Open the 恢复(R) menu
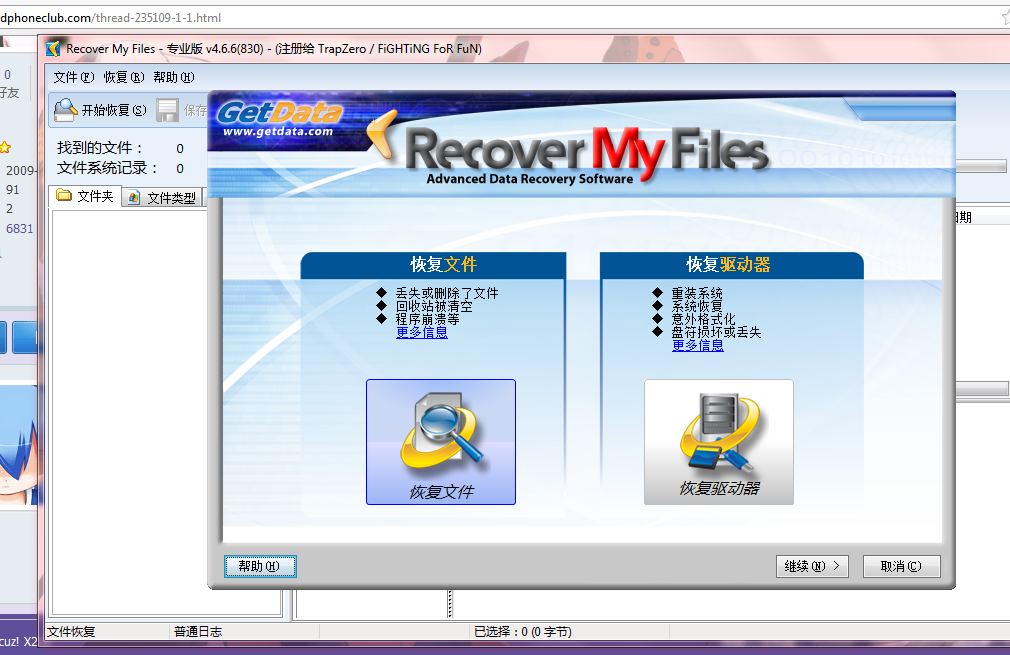This screenshot has height=655, width=1010. click(124, 77)
